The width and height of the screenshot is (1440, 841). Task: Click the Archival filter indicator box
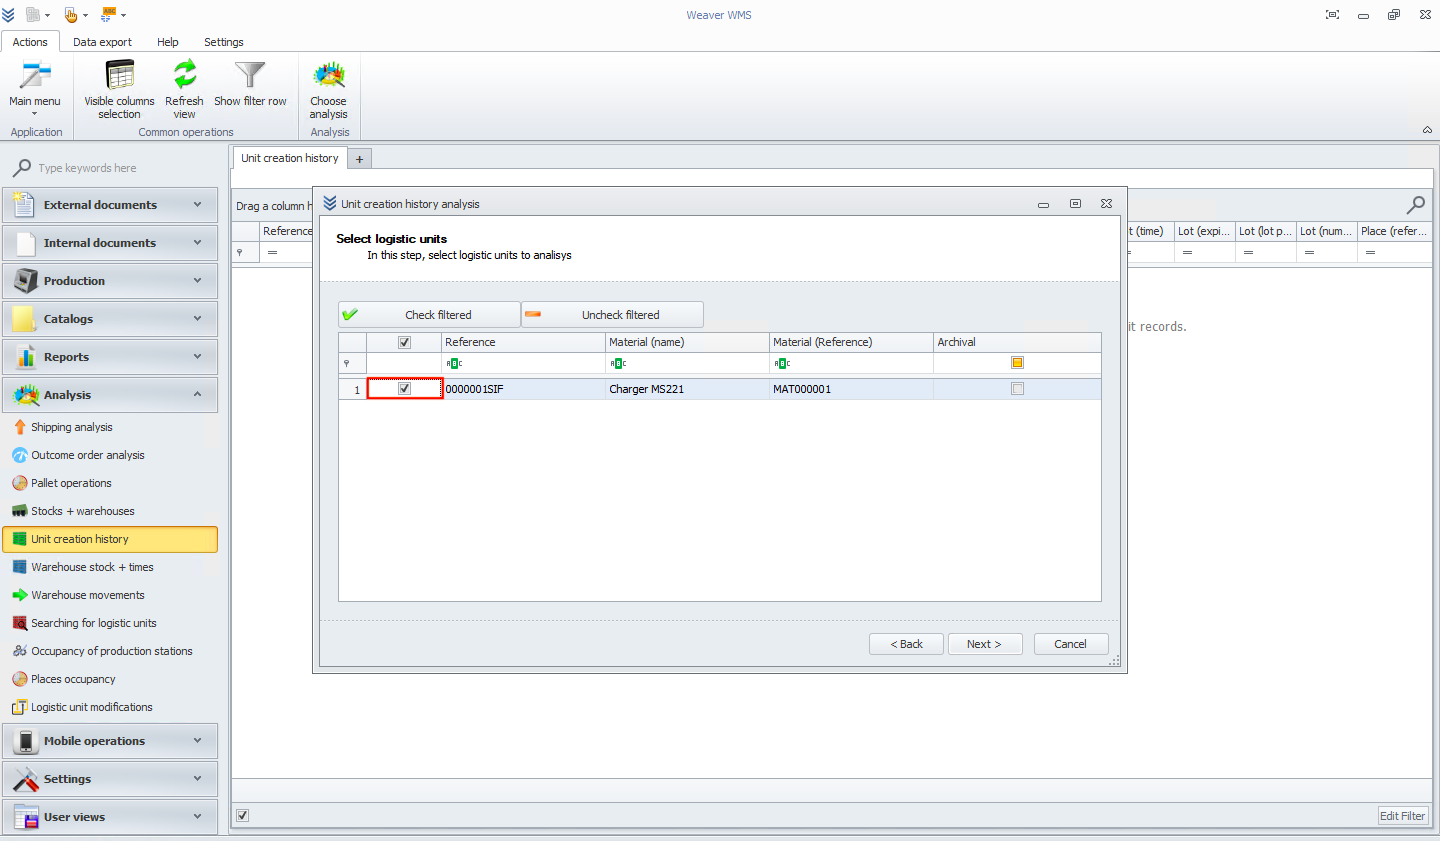click(x=1017, y=363)
